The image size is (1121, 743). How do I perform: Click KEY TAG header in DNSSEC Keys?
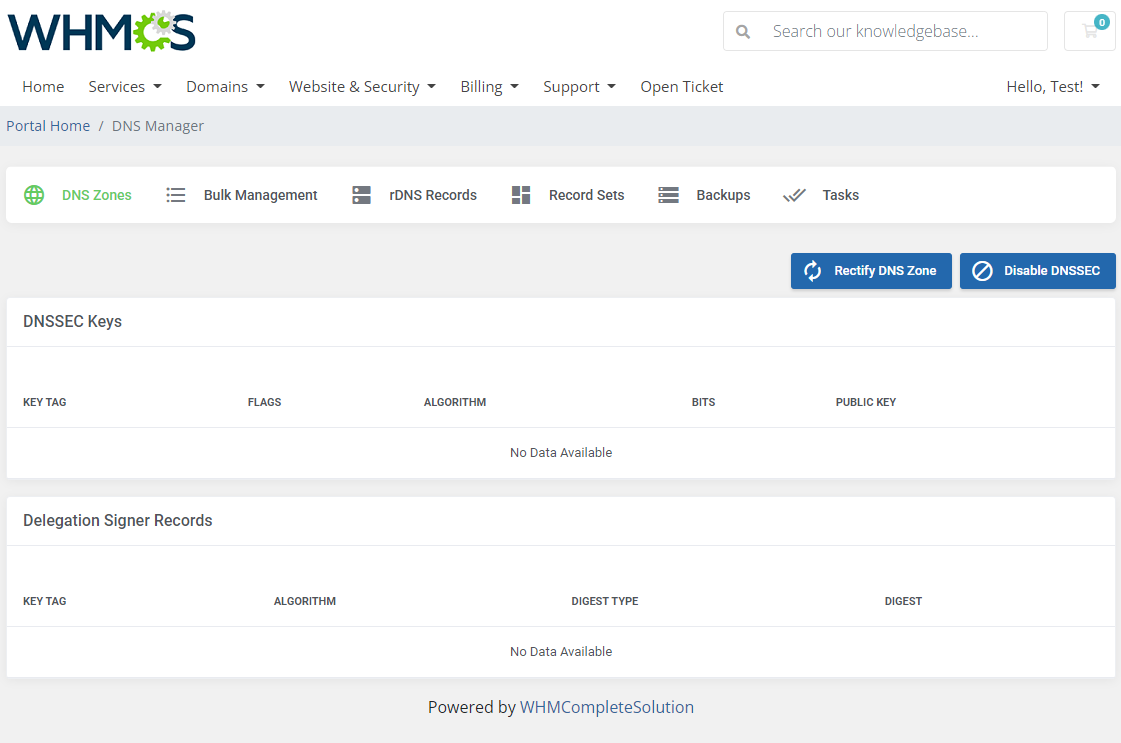[44, 402]
